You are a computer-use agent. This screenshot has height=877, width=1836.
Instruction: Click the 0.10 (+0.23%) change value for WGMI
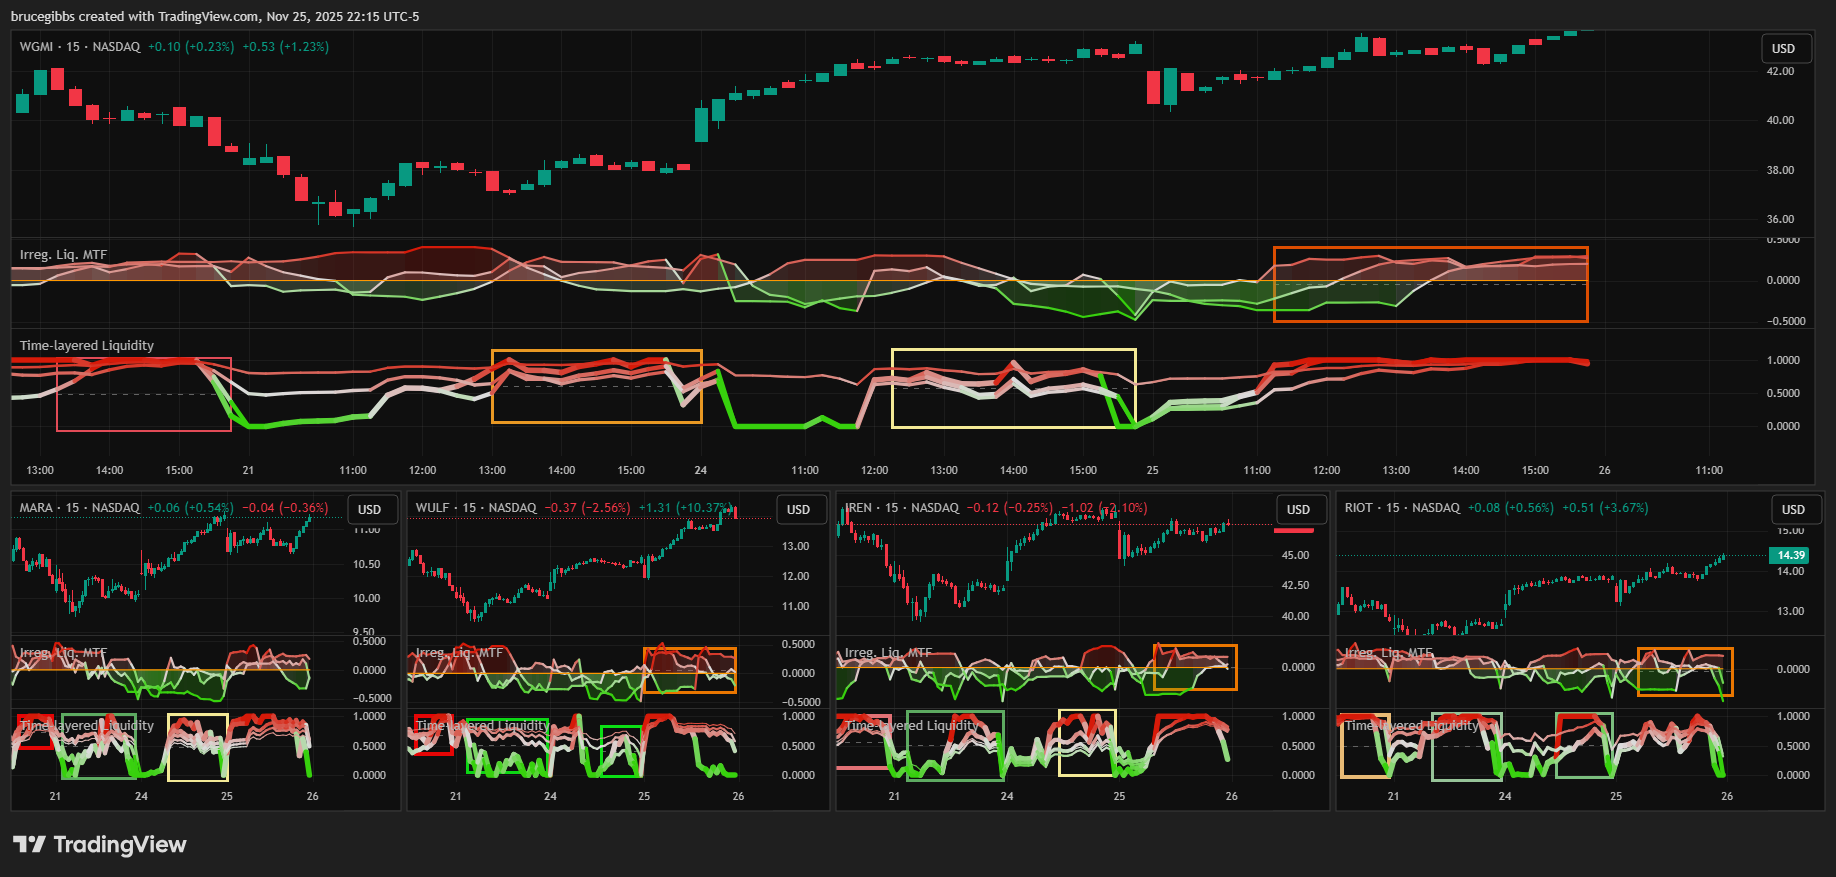coord(190,47)
